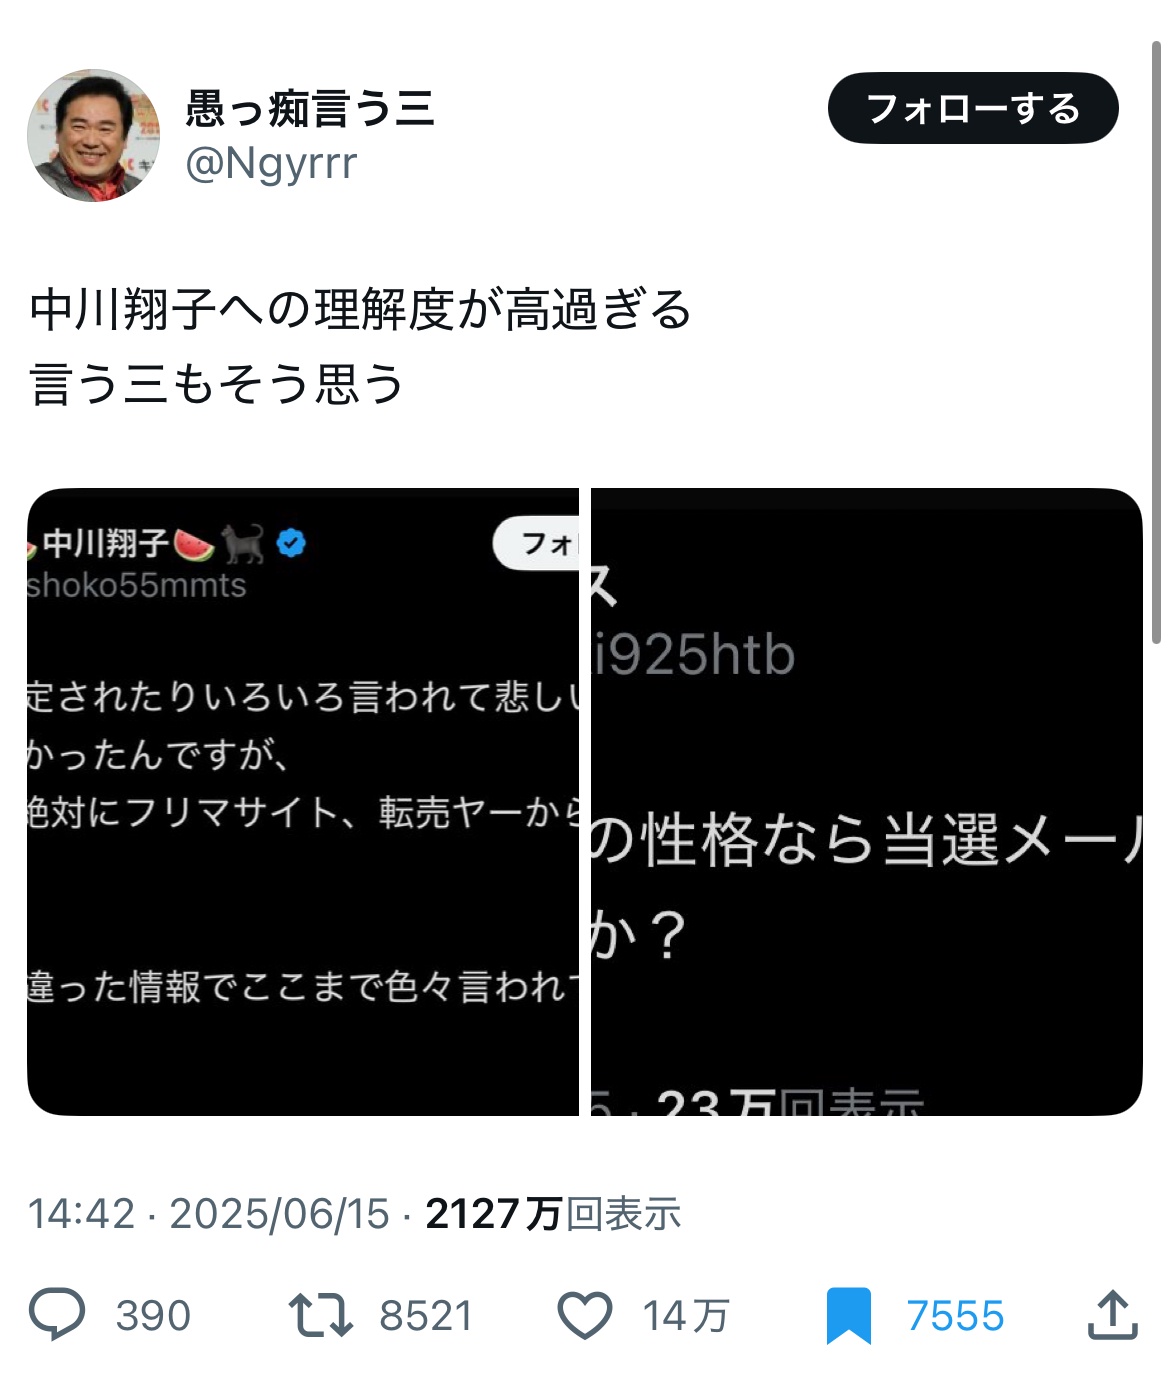The height and width of the screenshot is (1380, 1170).
Task: Open the 14:42 · 2025/06/15 timestamp
Action: pos(208,1214)
